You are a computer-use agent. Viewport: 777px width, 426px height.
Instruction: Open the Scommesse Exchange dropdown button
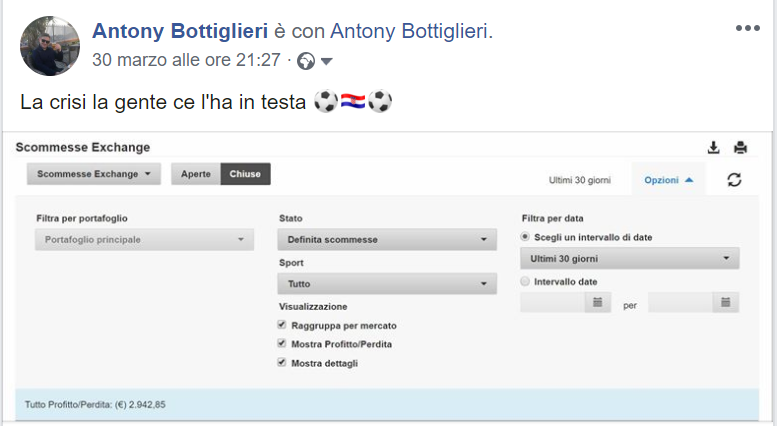coord(93,174)
